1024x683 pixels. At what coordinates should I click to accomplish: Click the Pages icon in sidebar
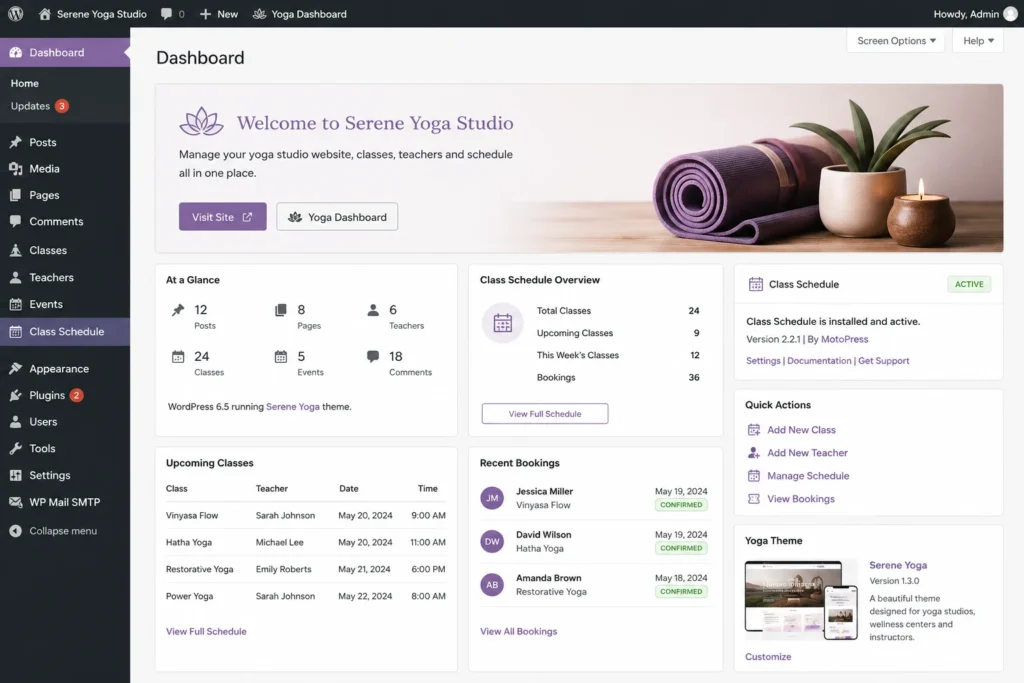tap(16, 195)
